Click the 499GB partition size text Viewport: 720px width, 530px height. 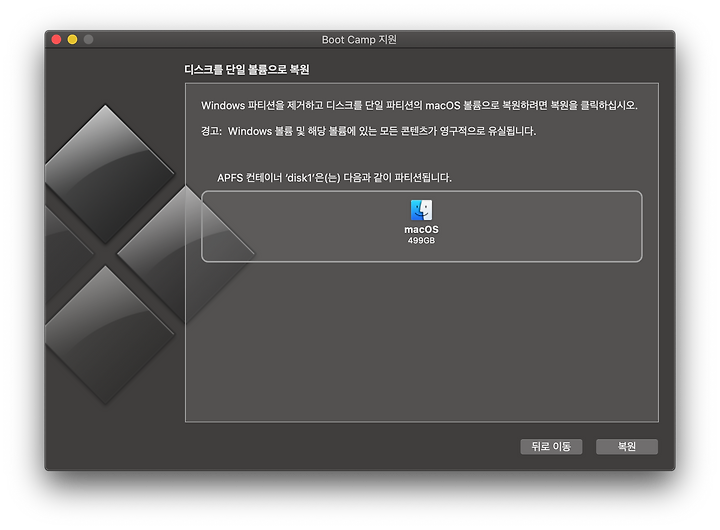click(x=421, y=241)
